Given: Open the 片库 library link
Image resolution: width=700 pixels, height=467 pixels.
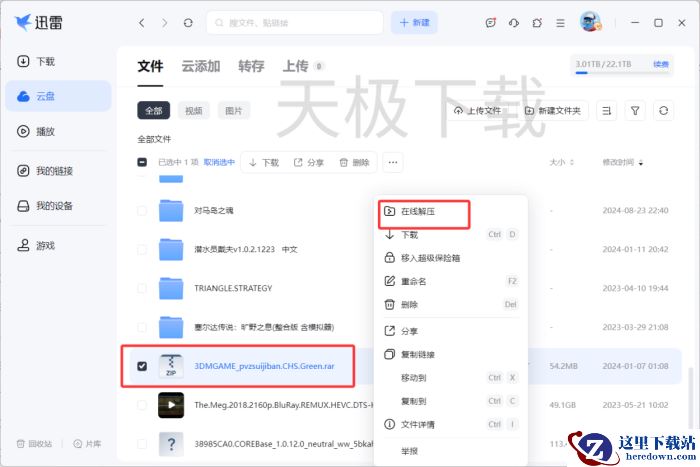Looking at the screenshot, I should 87,444.
